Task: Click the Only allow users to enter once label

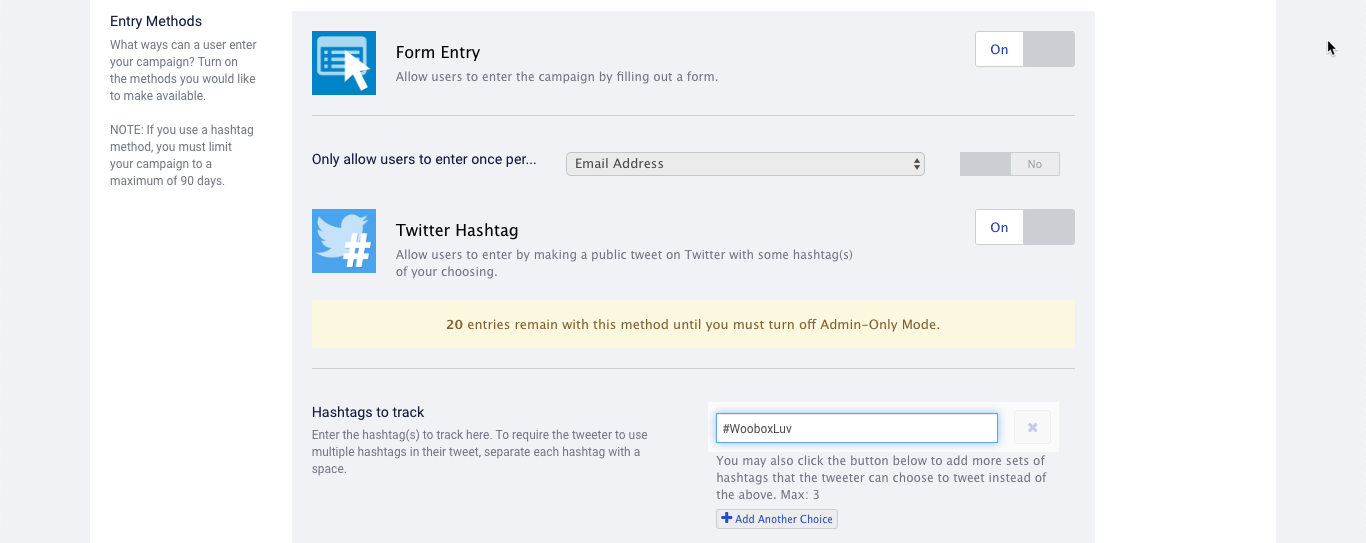Action: tap(424, 159)
